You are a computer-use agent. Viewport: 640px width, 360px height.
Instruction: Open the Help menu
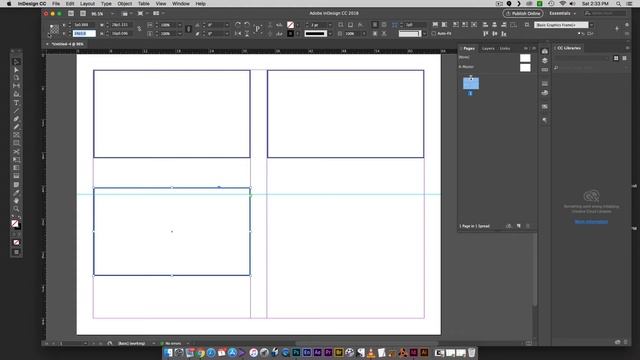(200, 4)
